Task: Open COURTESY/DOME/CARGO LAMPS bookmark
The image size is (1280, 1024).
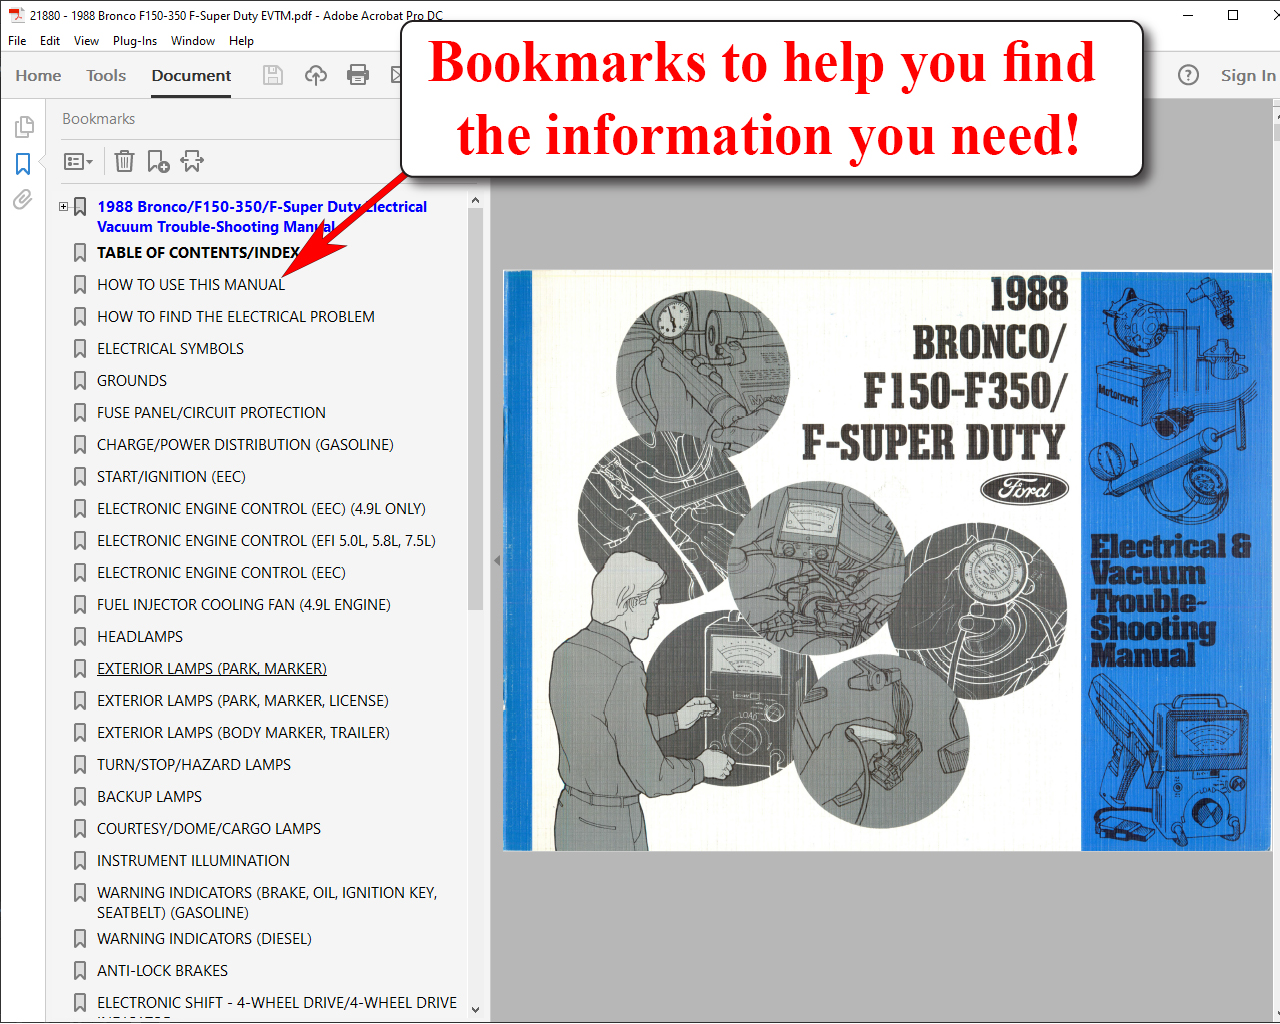Action: point(209,829)
